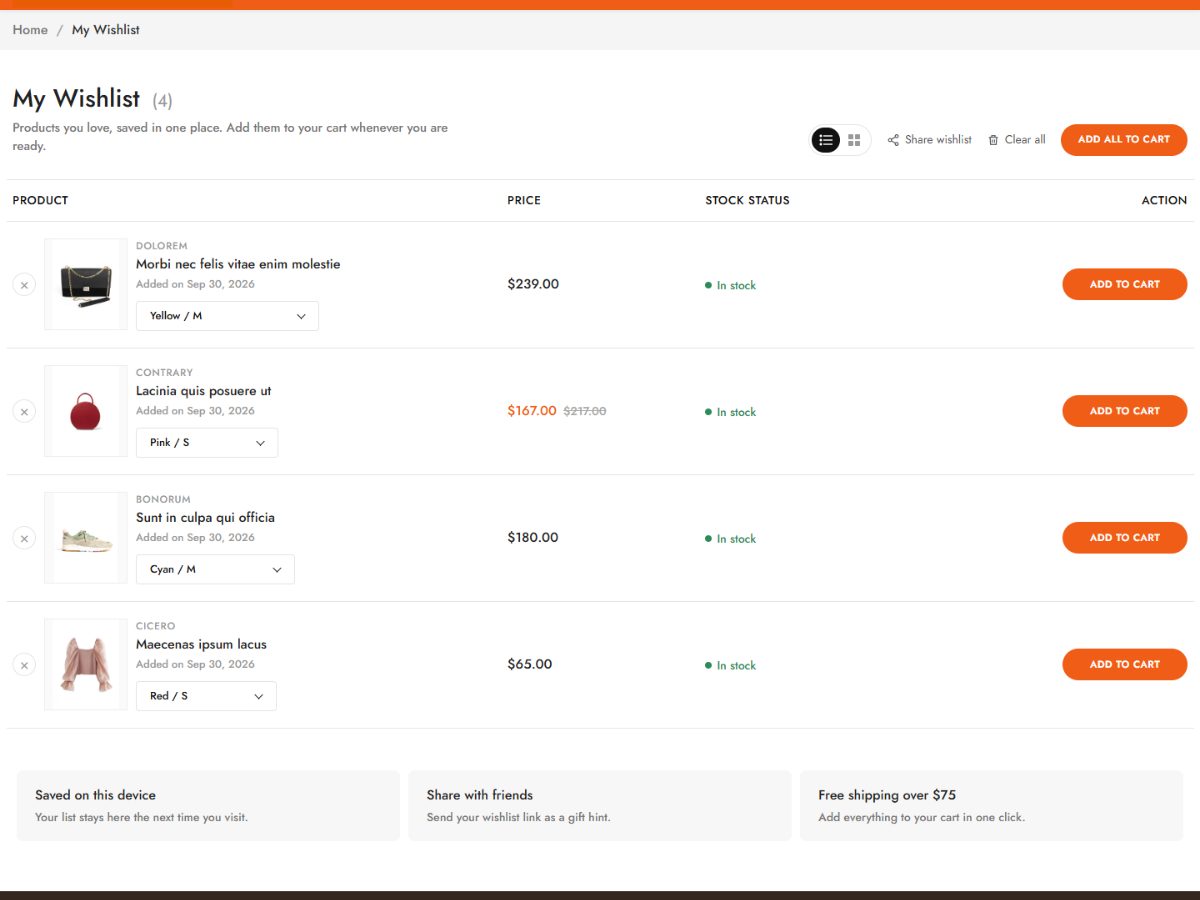Click the BONORUM brand label
This screenshot has height=900, width=1200.
pyautogui.click(x=163, y=500)
